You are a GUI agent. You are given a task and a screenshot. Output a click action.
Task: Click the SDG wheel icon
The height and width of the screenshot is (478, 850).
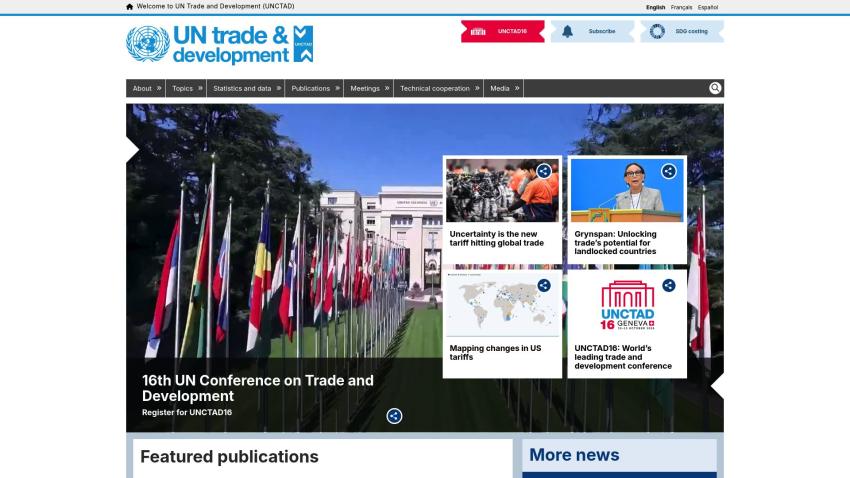tap(657, 31)
